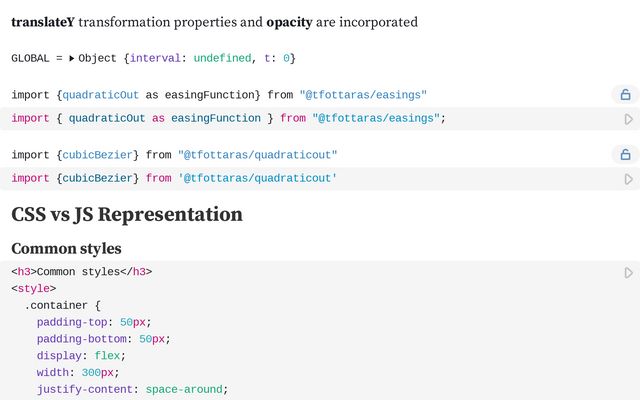Run the cubicBezier import cell
The image size is (640, 400).
click(629, 179)
